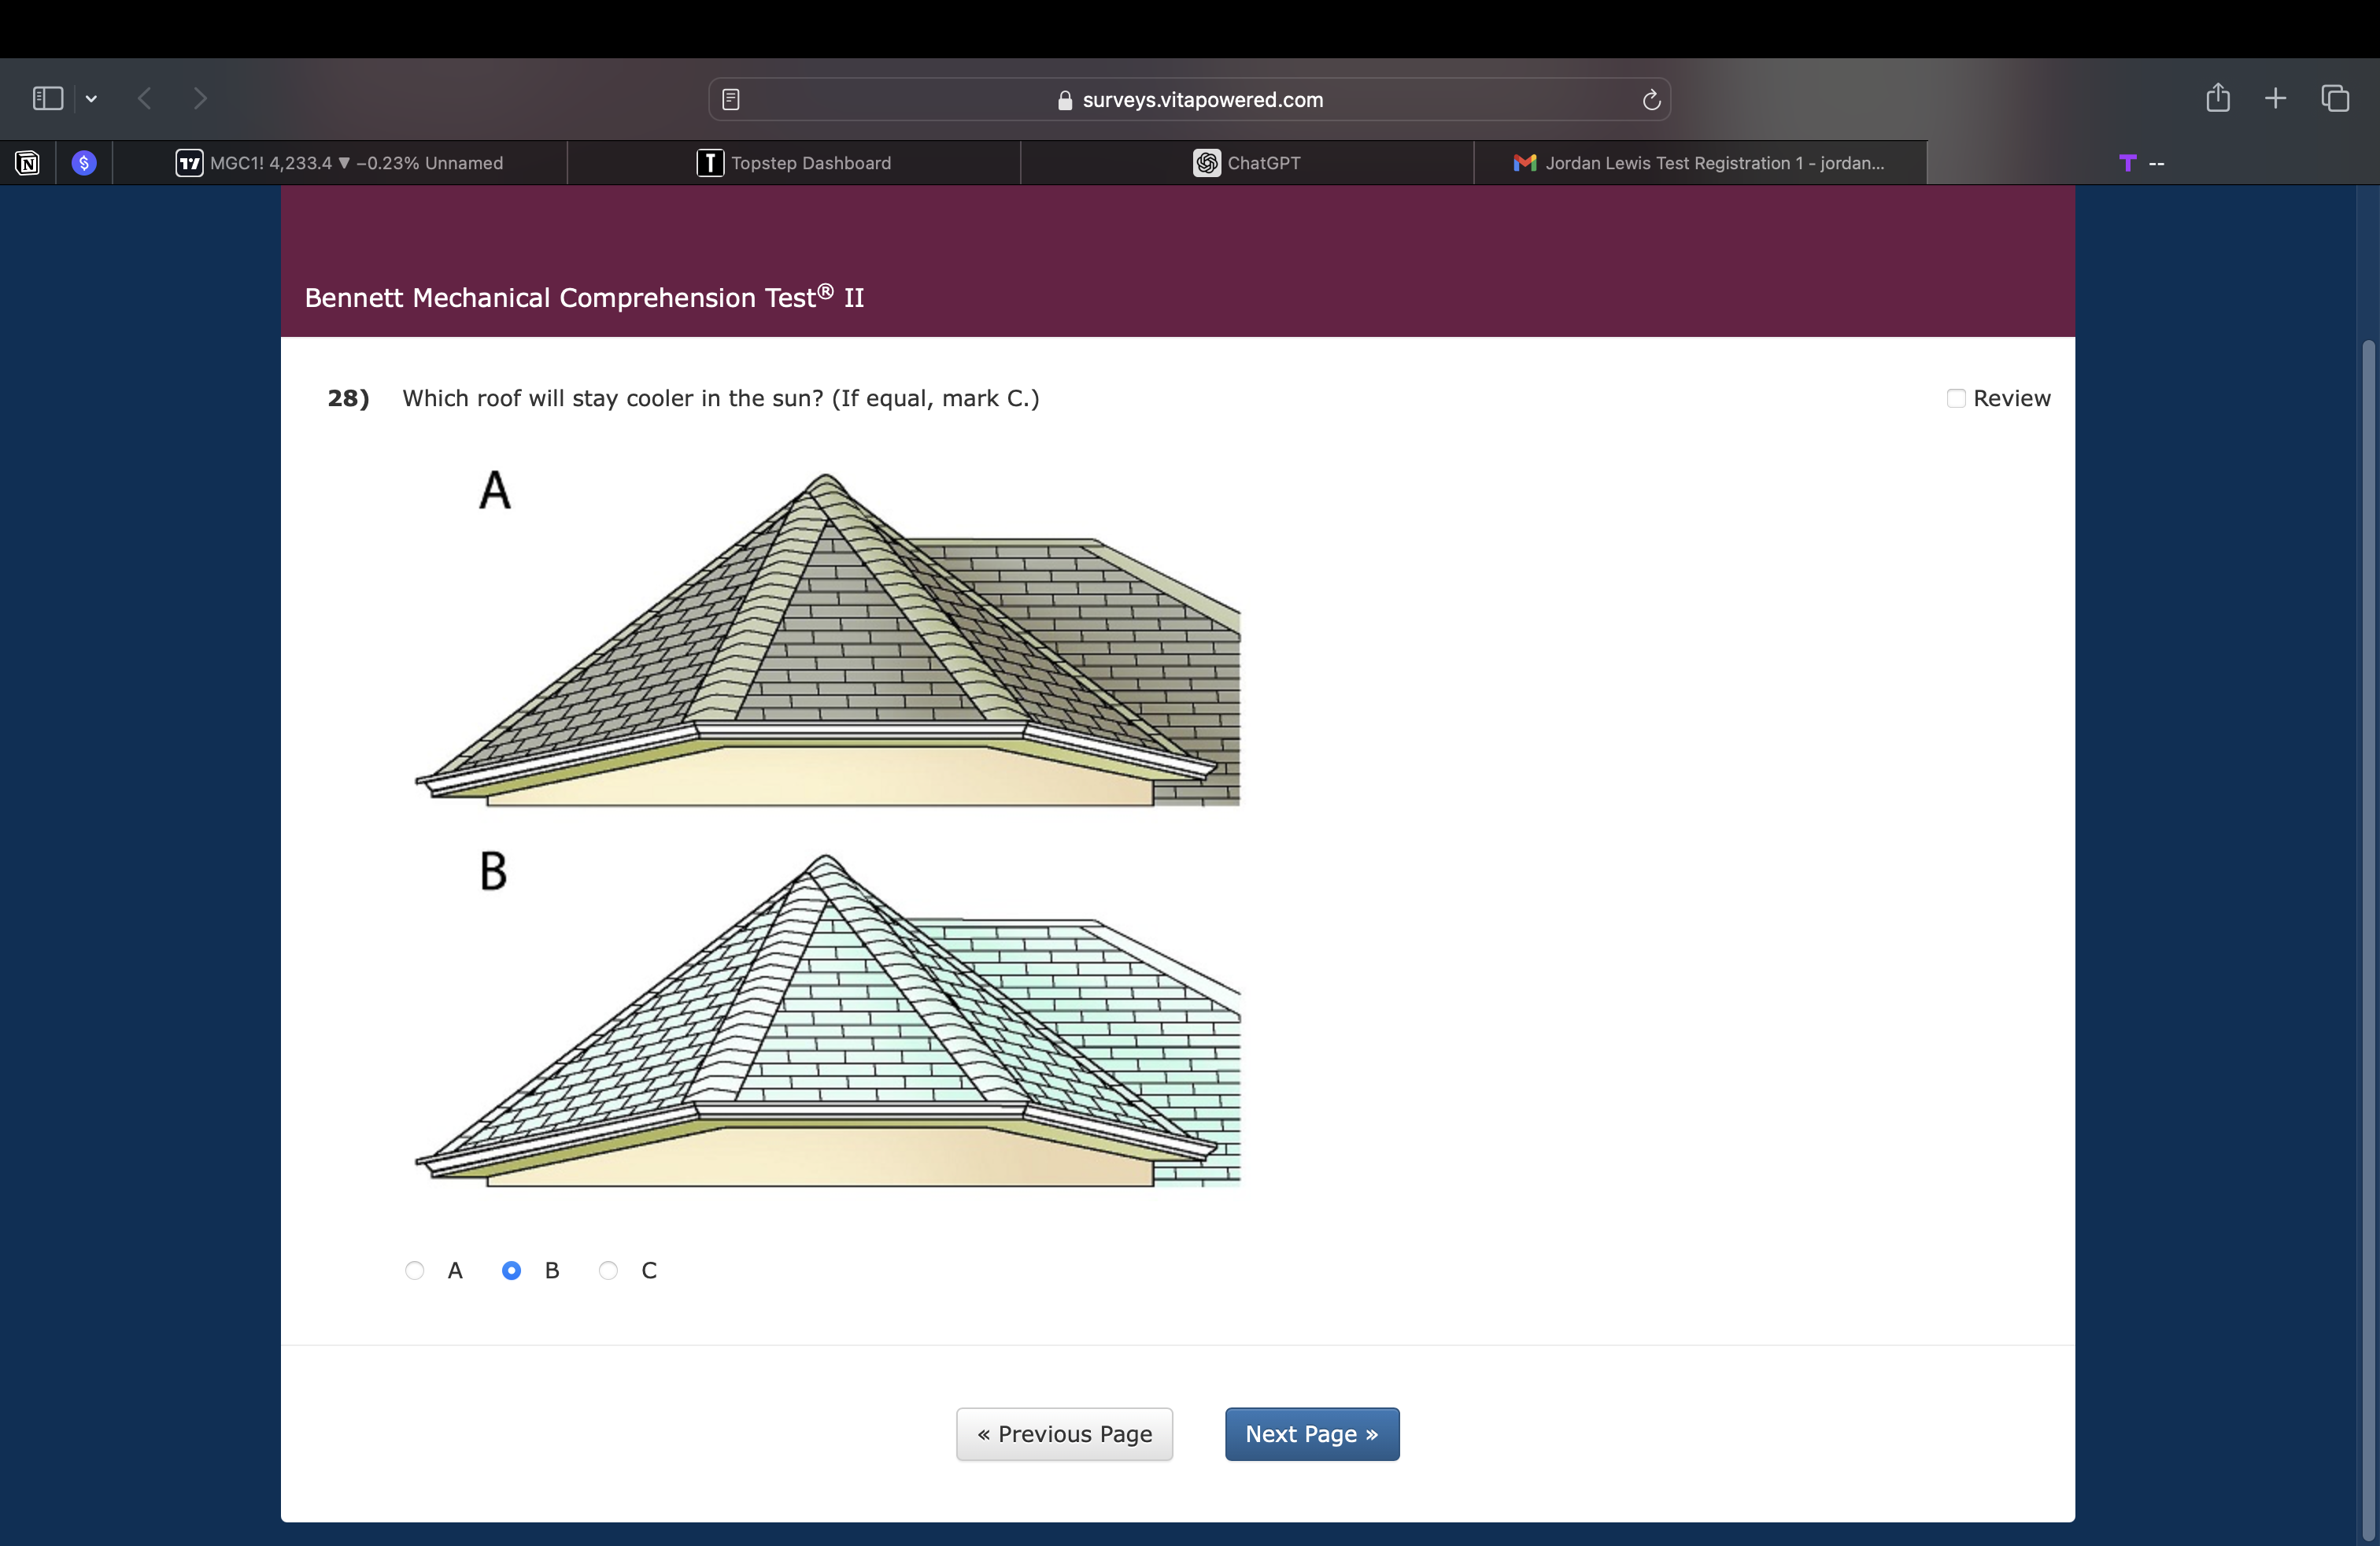Open the pinned Notion tab
This screenshot has width=2380, height=1546.
[28, 163]
